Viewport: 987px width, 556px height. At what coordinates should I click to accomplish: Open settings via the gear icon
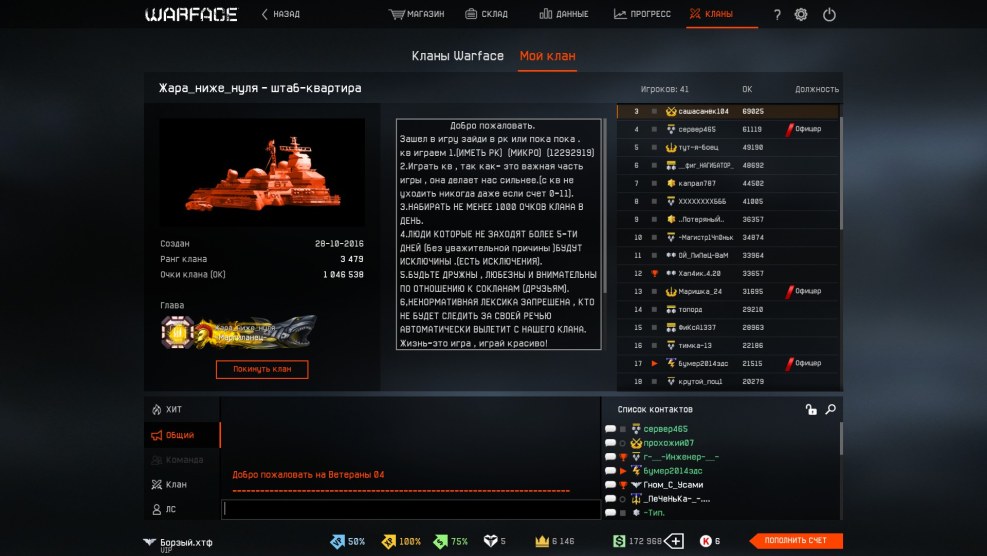pyautogui.click(x=801, y=15)
